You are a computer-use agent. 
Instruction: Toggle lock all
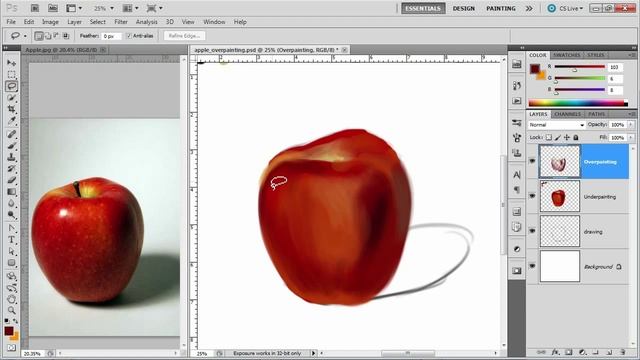click(576, 138)
